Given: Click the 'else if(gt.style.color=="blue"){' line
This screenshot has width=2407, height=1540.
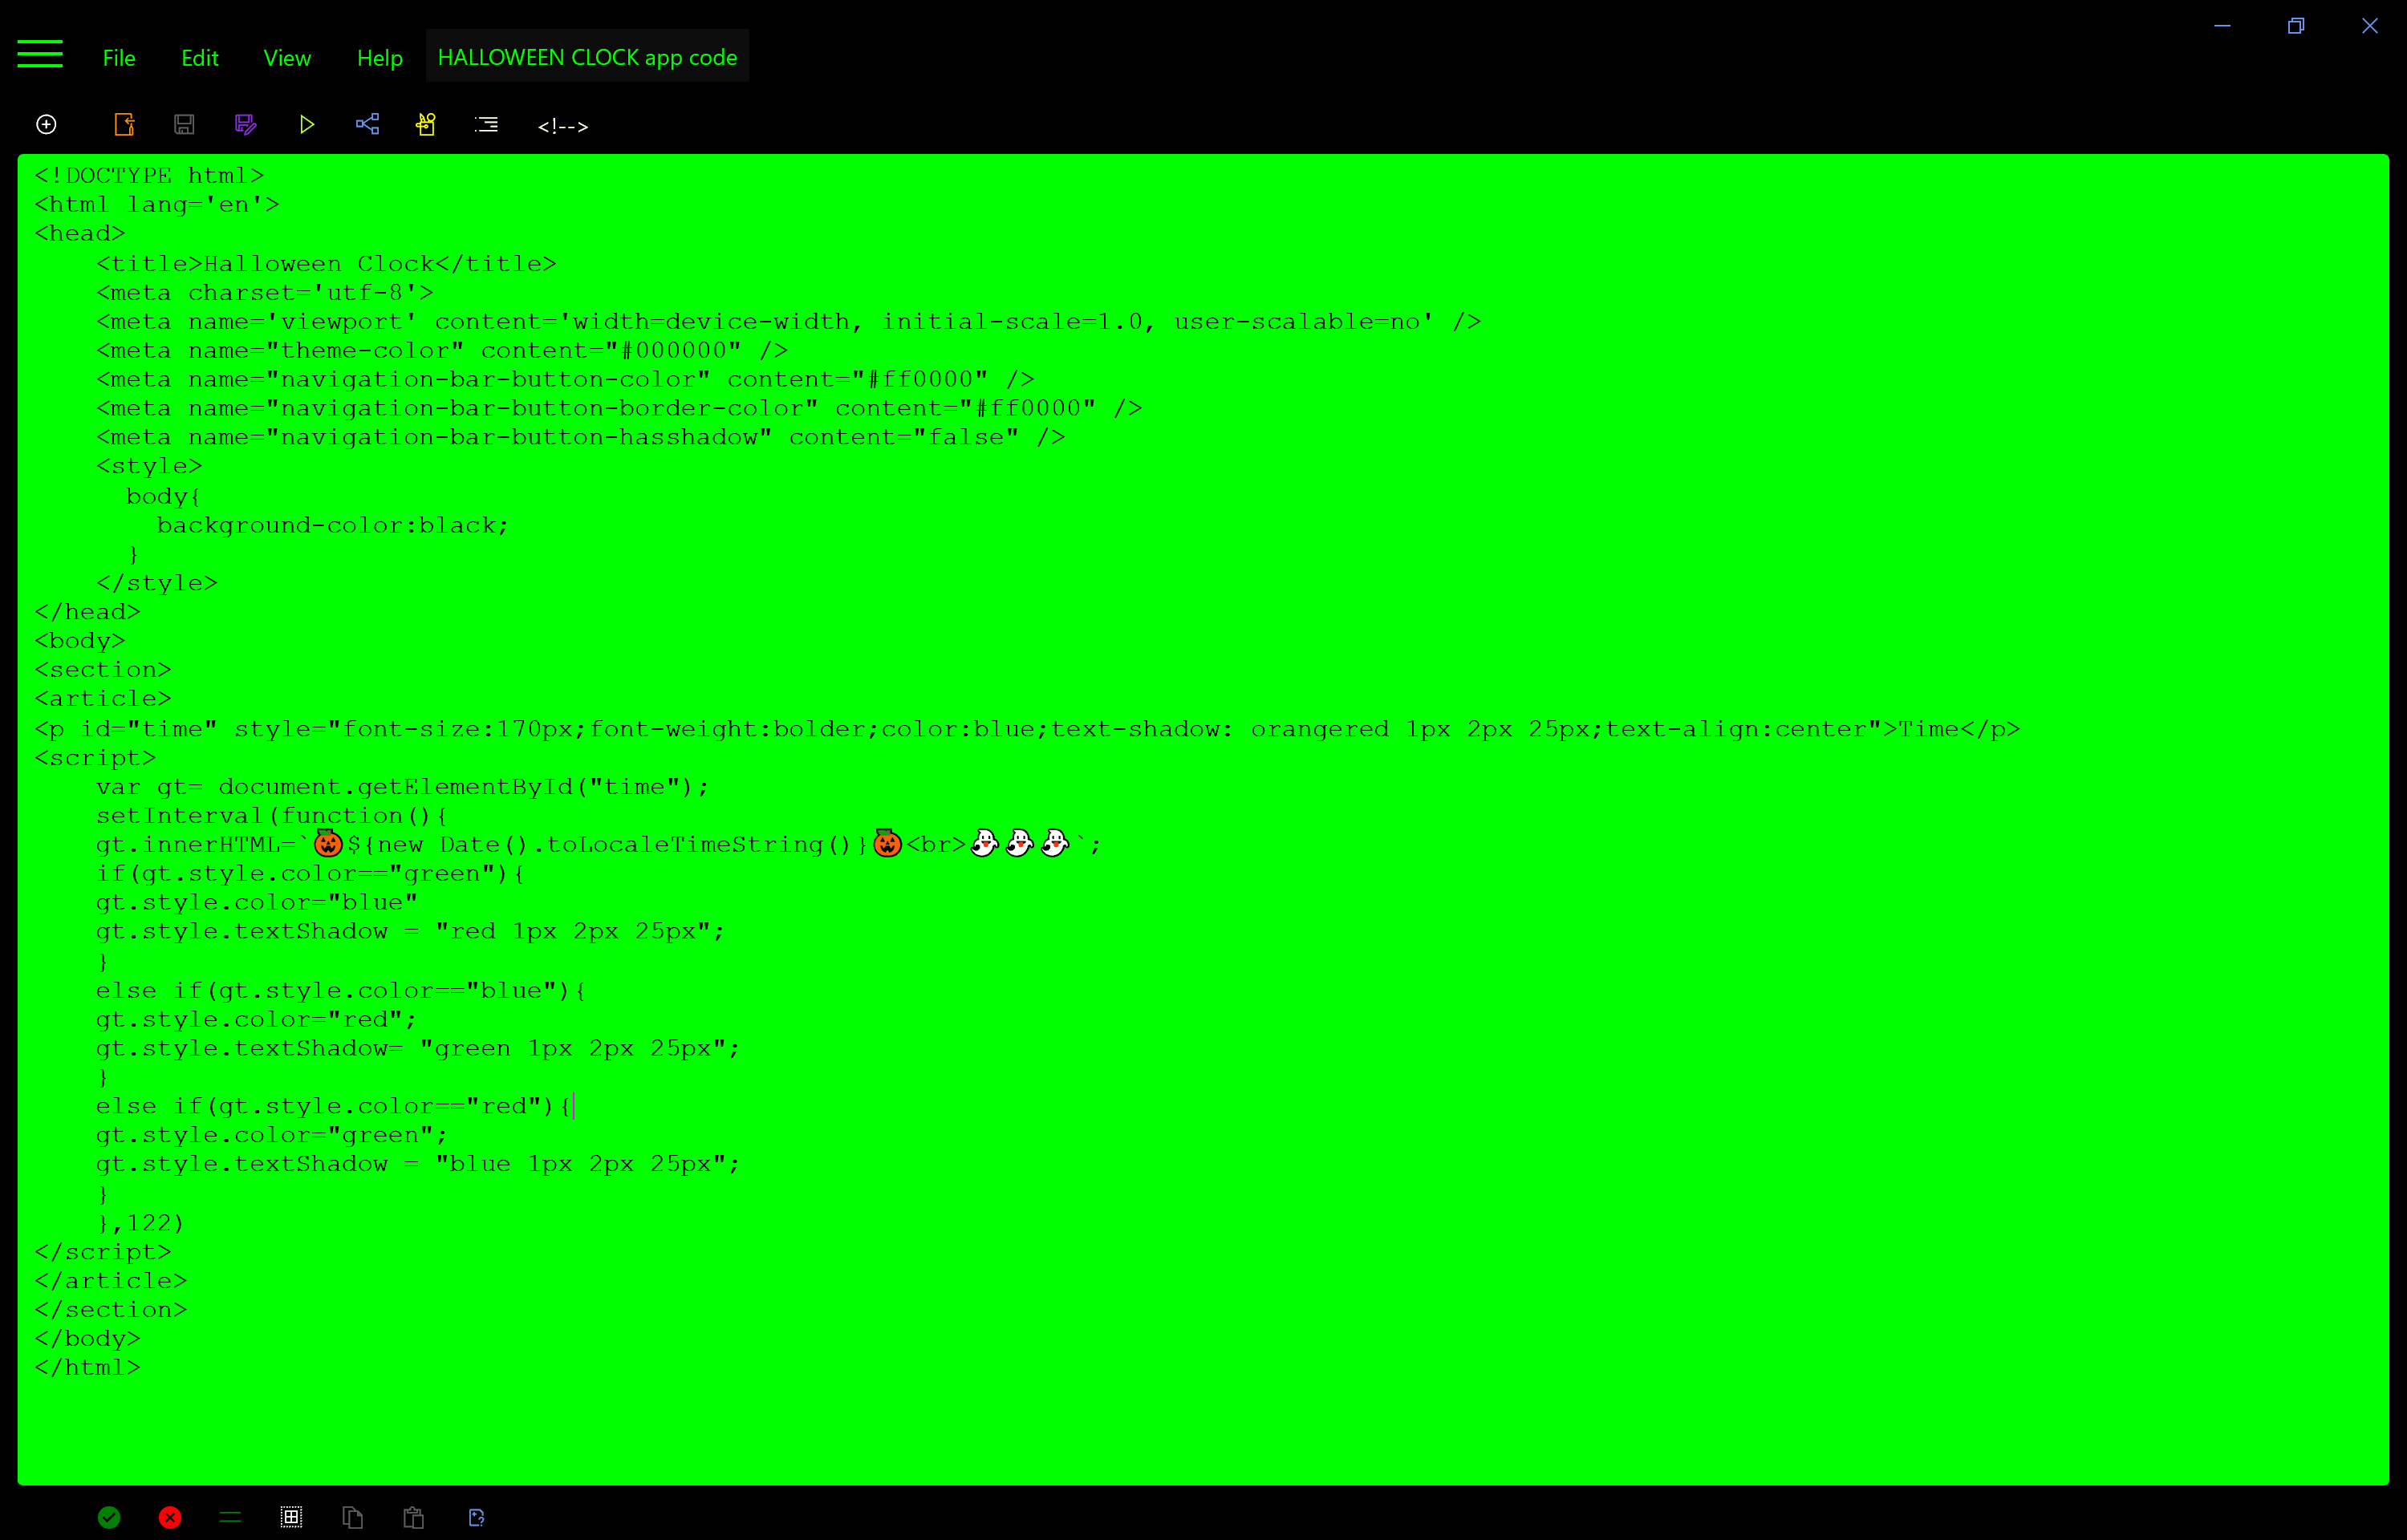Looking at the screenshot, I should coord(342,991).
